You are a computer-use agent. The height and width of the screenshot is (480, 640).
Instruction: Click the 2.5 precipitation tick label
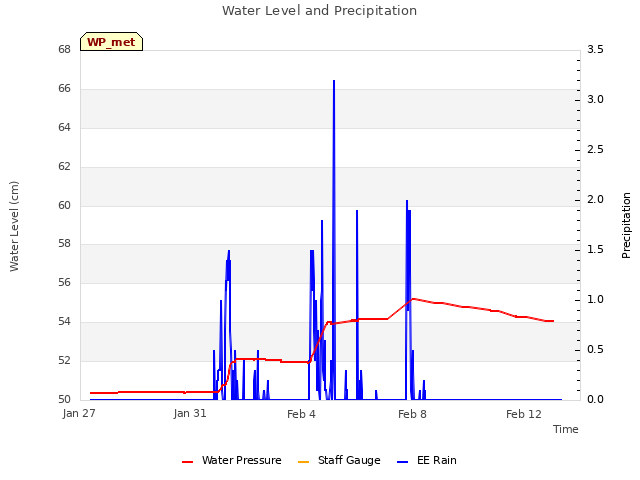(595, 149)
